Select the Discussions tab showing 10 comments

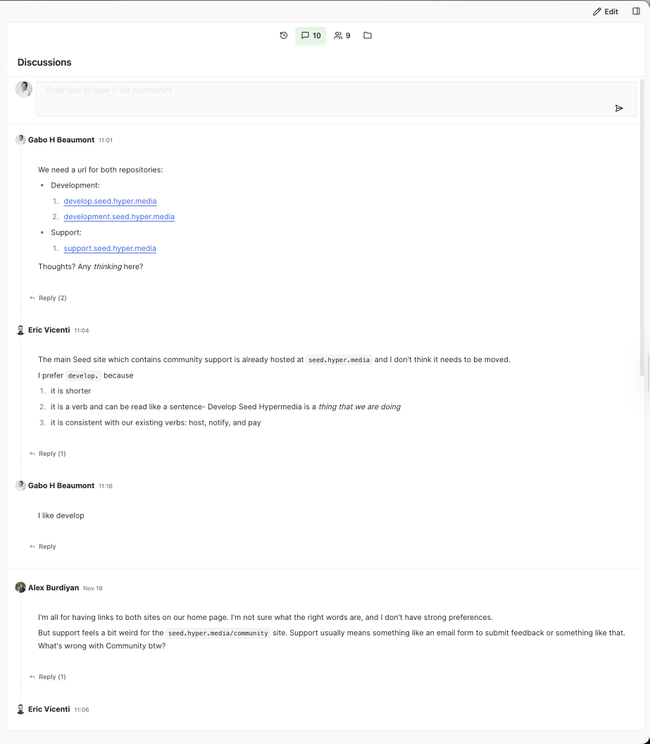(x=311, y=36)
